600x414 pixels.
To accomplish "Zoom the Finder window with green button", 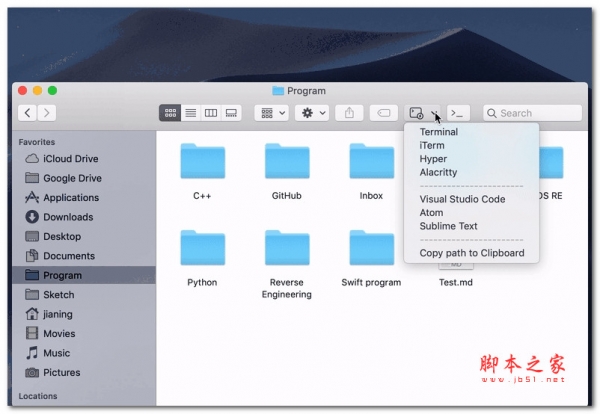I will tap(52, 91).
